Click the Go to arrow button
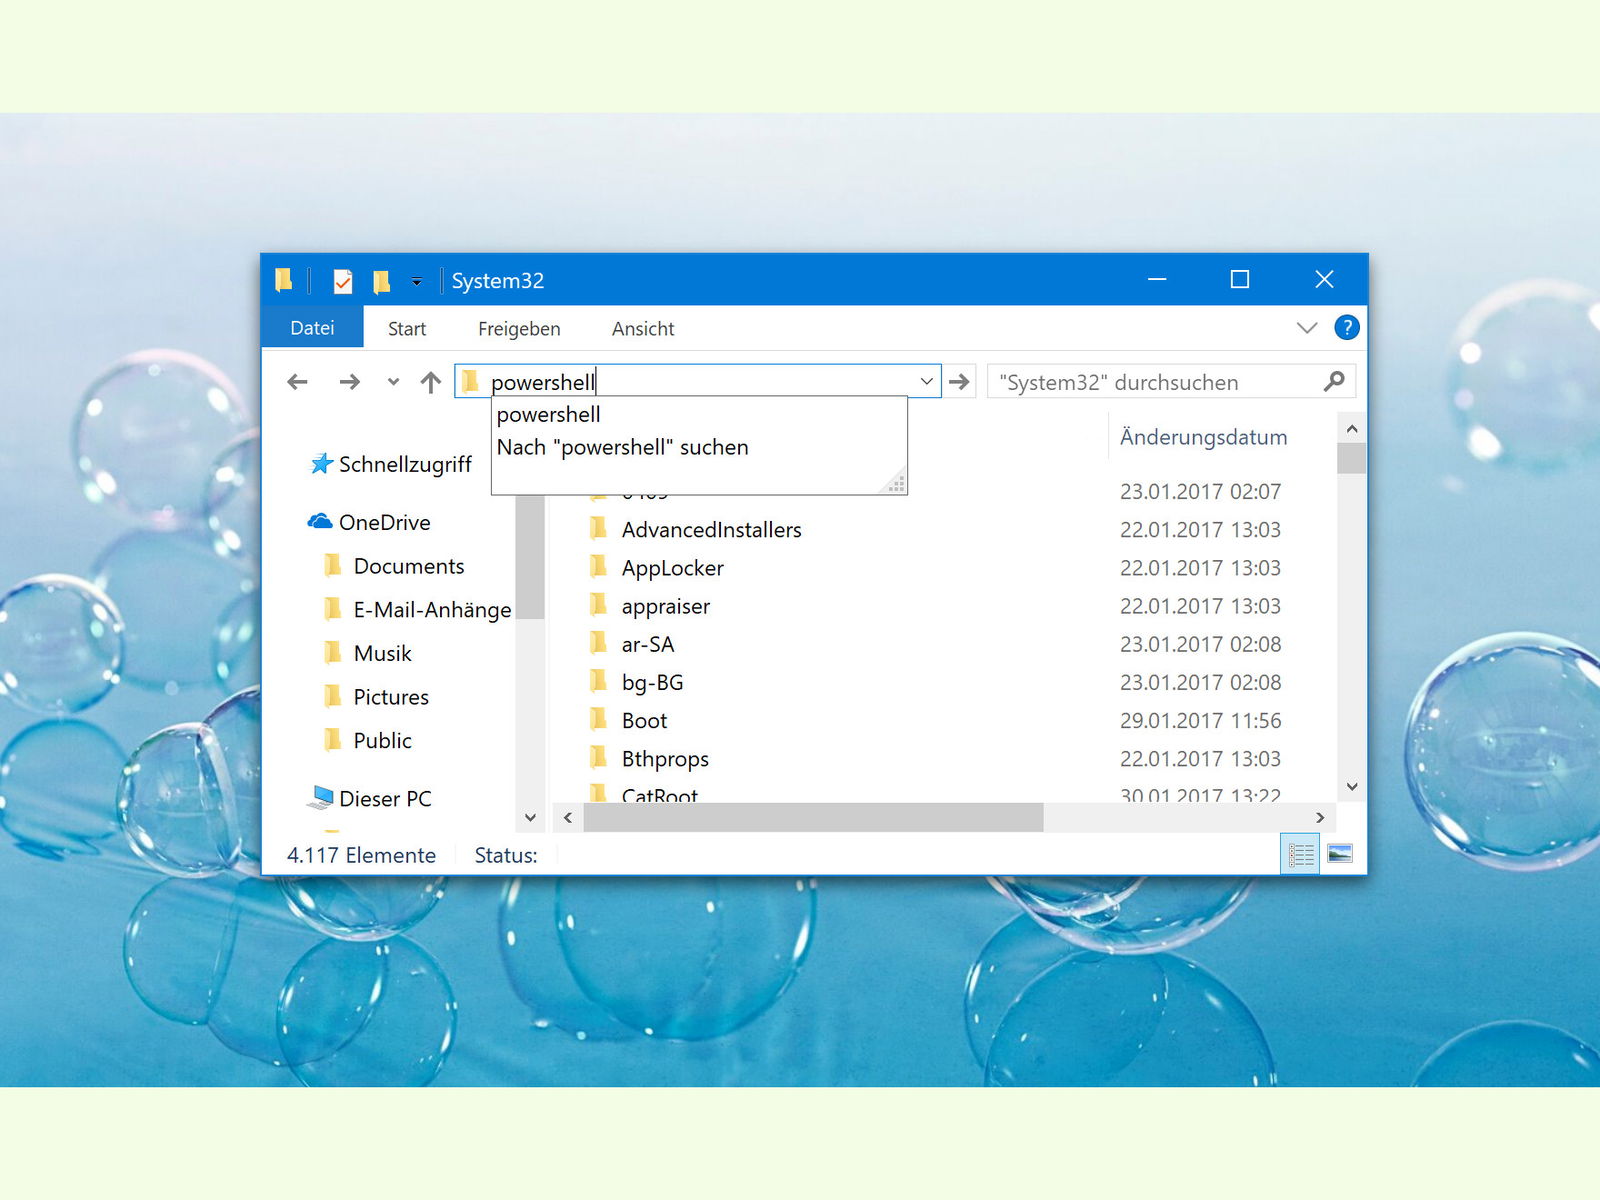 click(x=960, y=382)
